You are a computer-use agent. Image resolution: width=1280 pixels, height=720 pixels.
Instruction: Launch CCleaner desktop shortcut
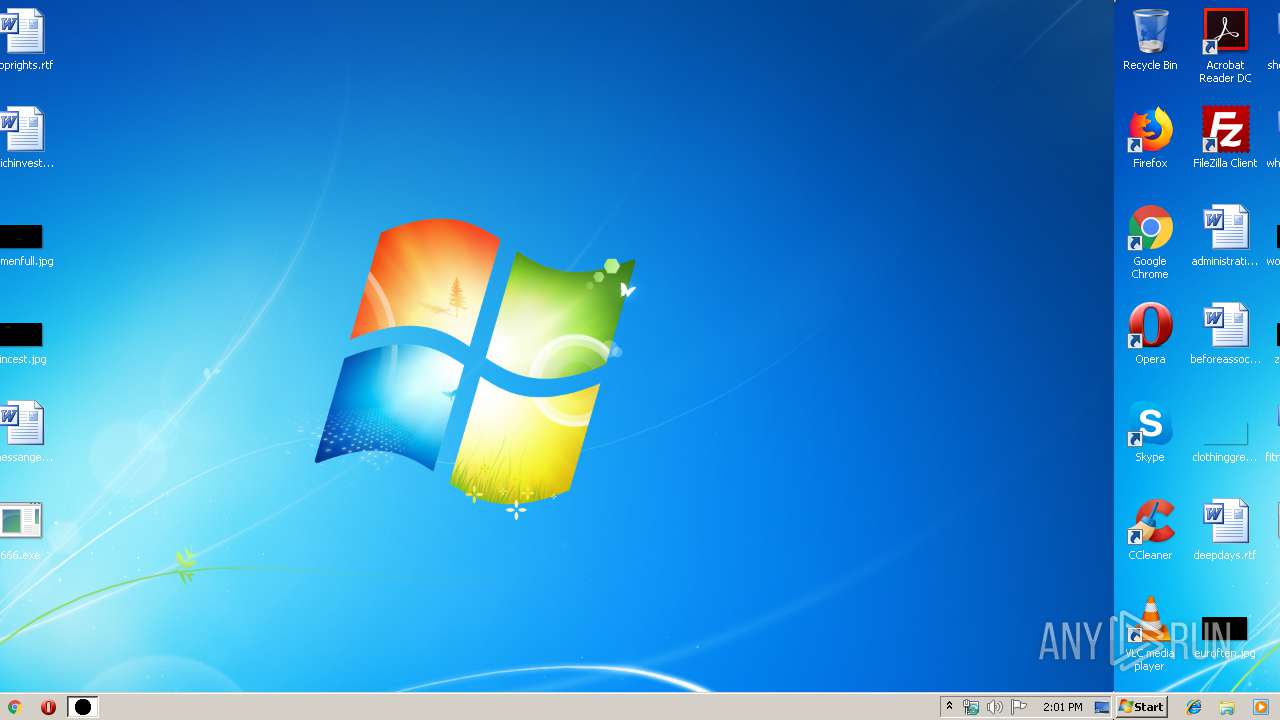pos(1150,530)
